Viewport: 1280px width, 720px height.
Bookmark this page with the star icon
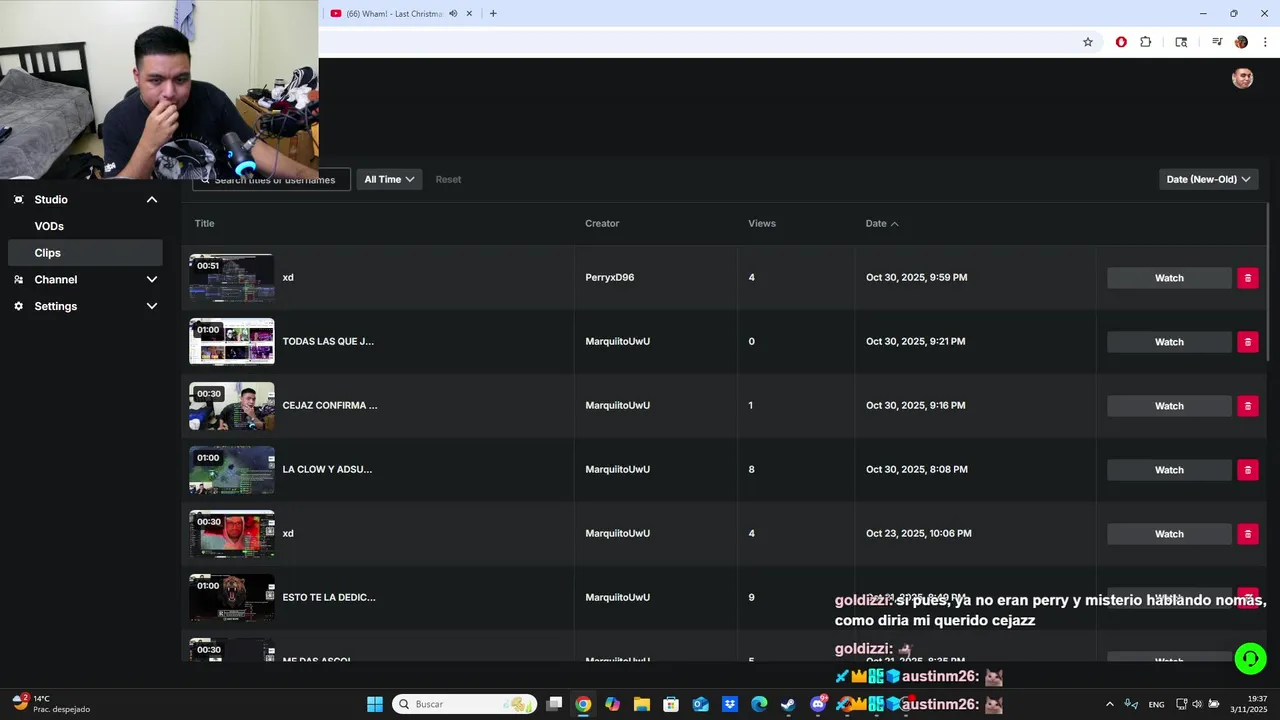(x=1088, y=42)
